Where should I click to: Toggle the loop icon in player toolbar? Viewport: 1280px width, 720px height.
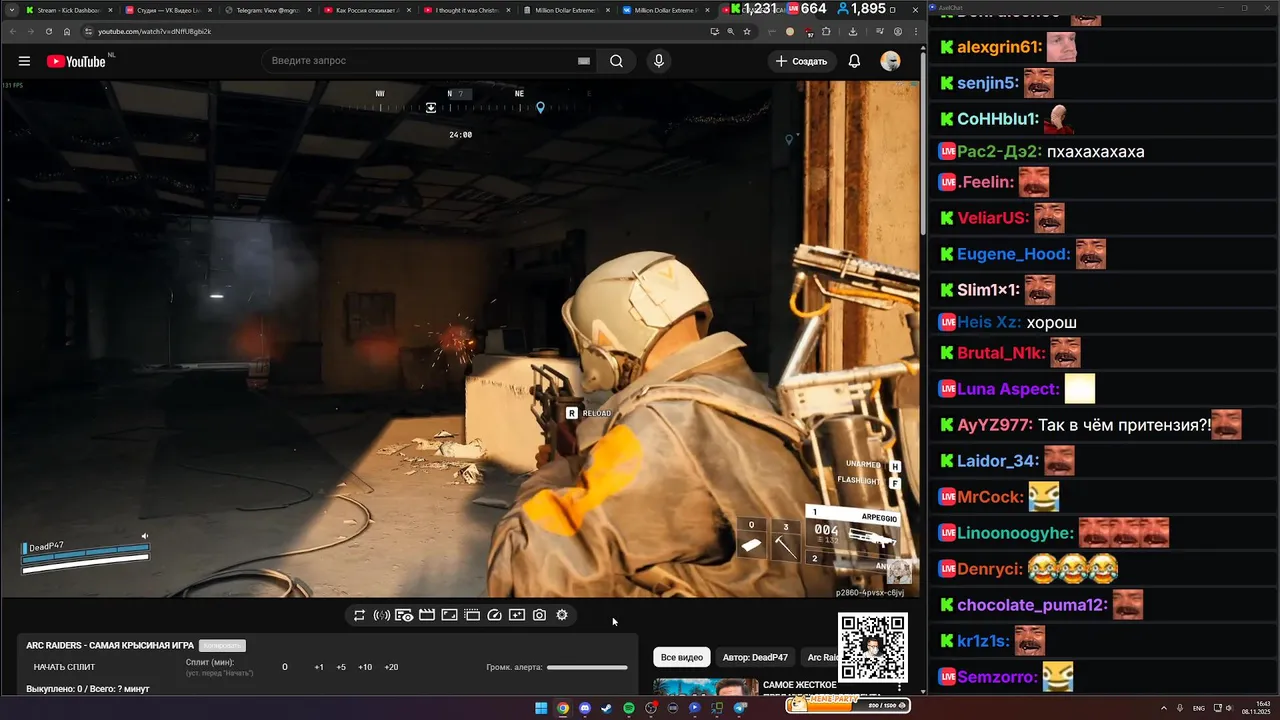coord(359,615)
